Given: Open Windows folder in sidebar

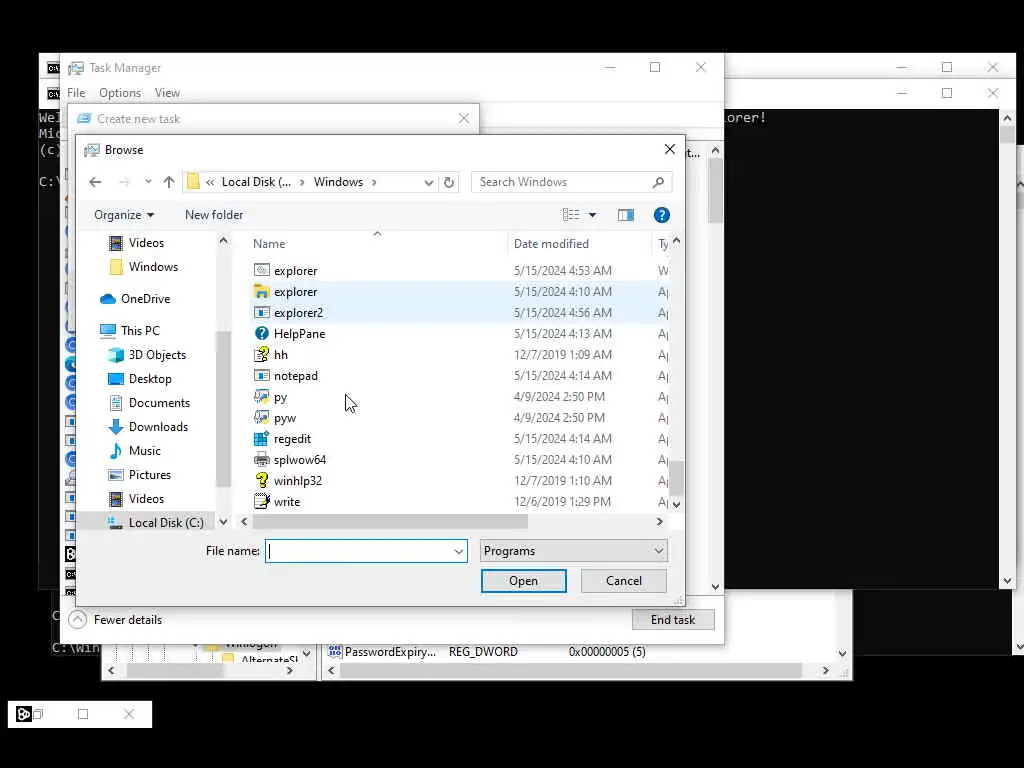Looking at the screenshot, I should 153,266.
